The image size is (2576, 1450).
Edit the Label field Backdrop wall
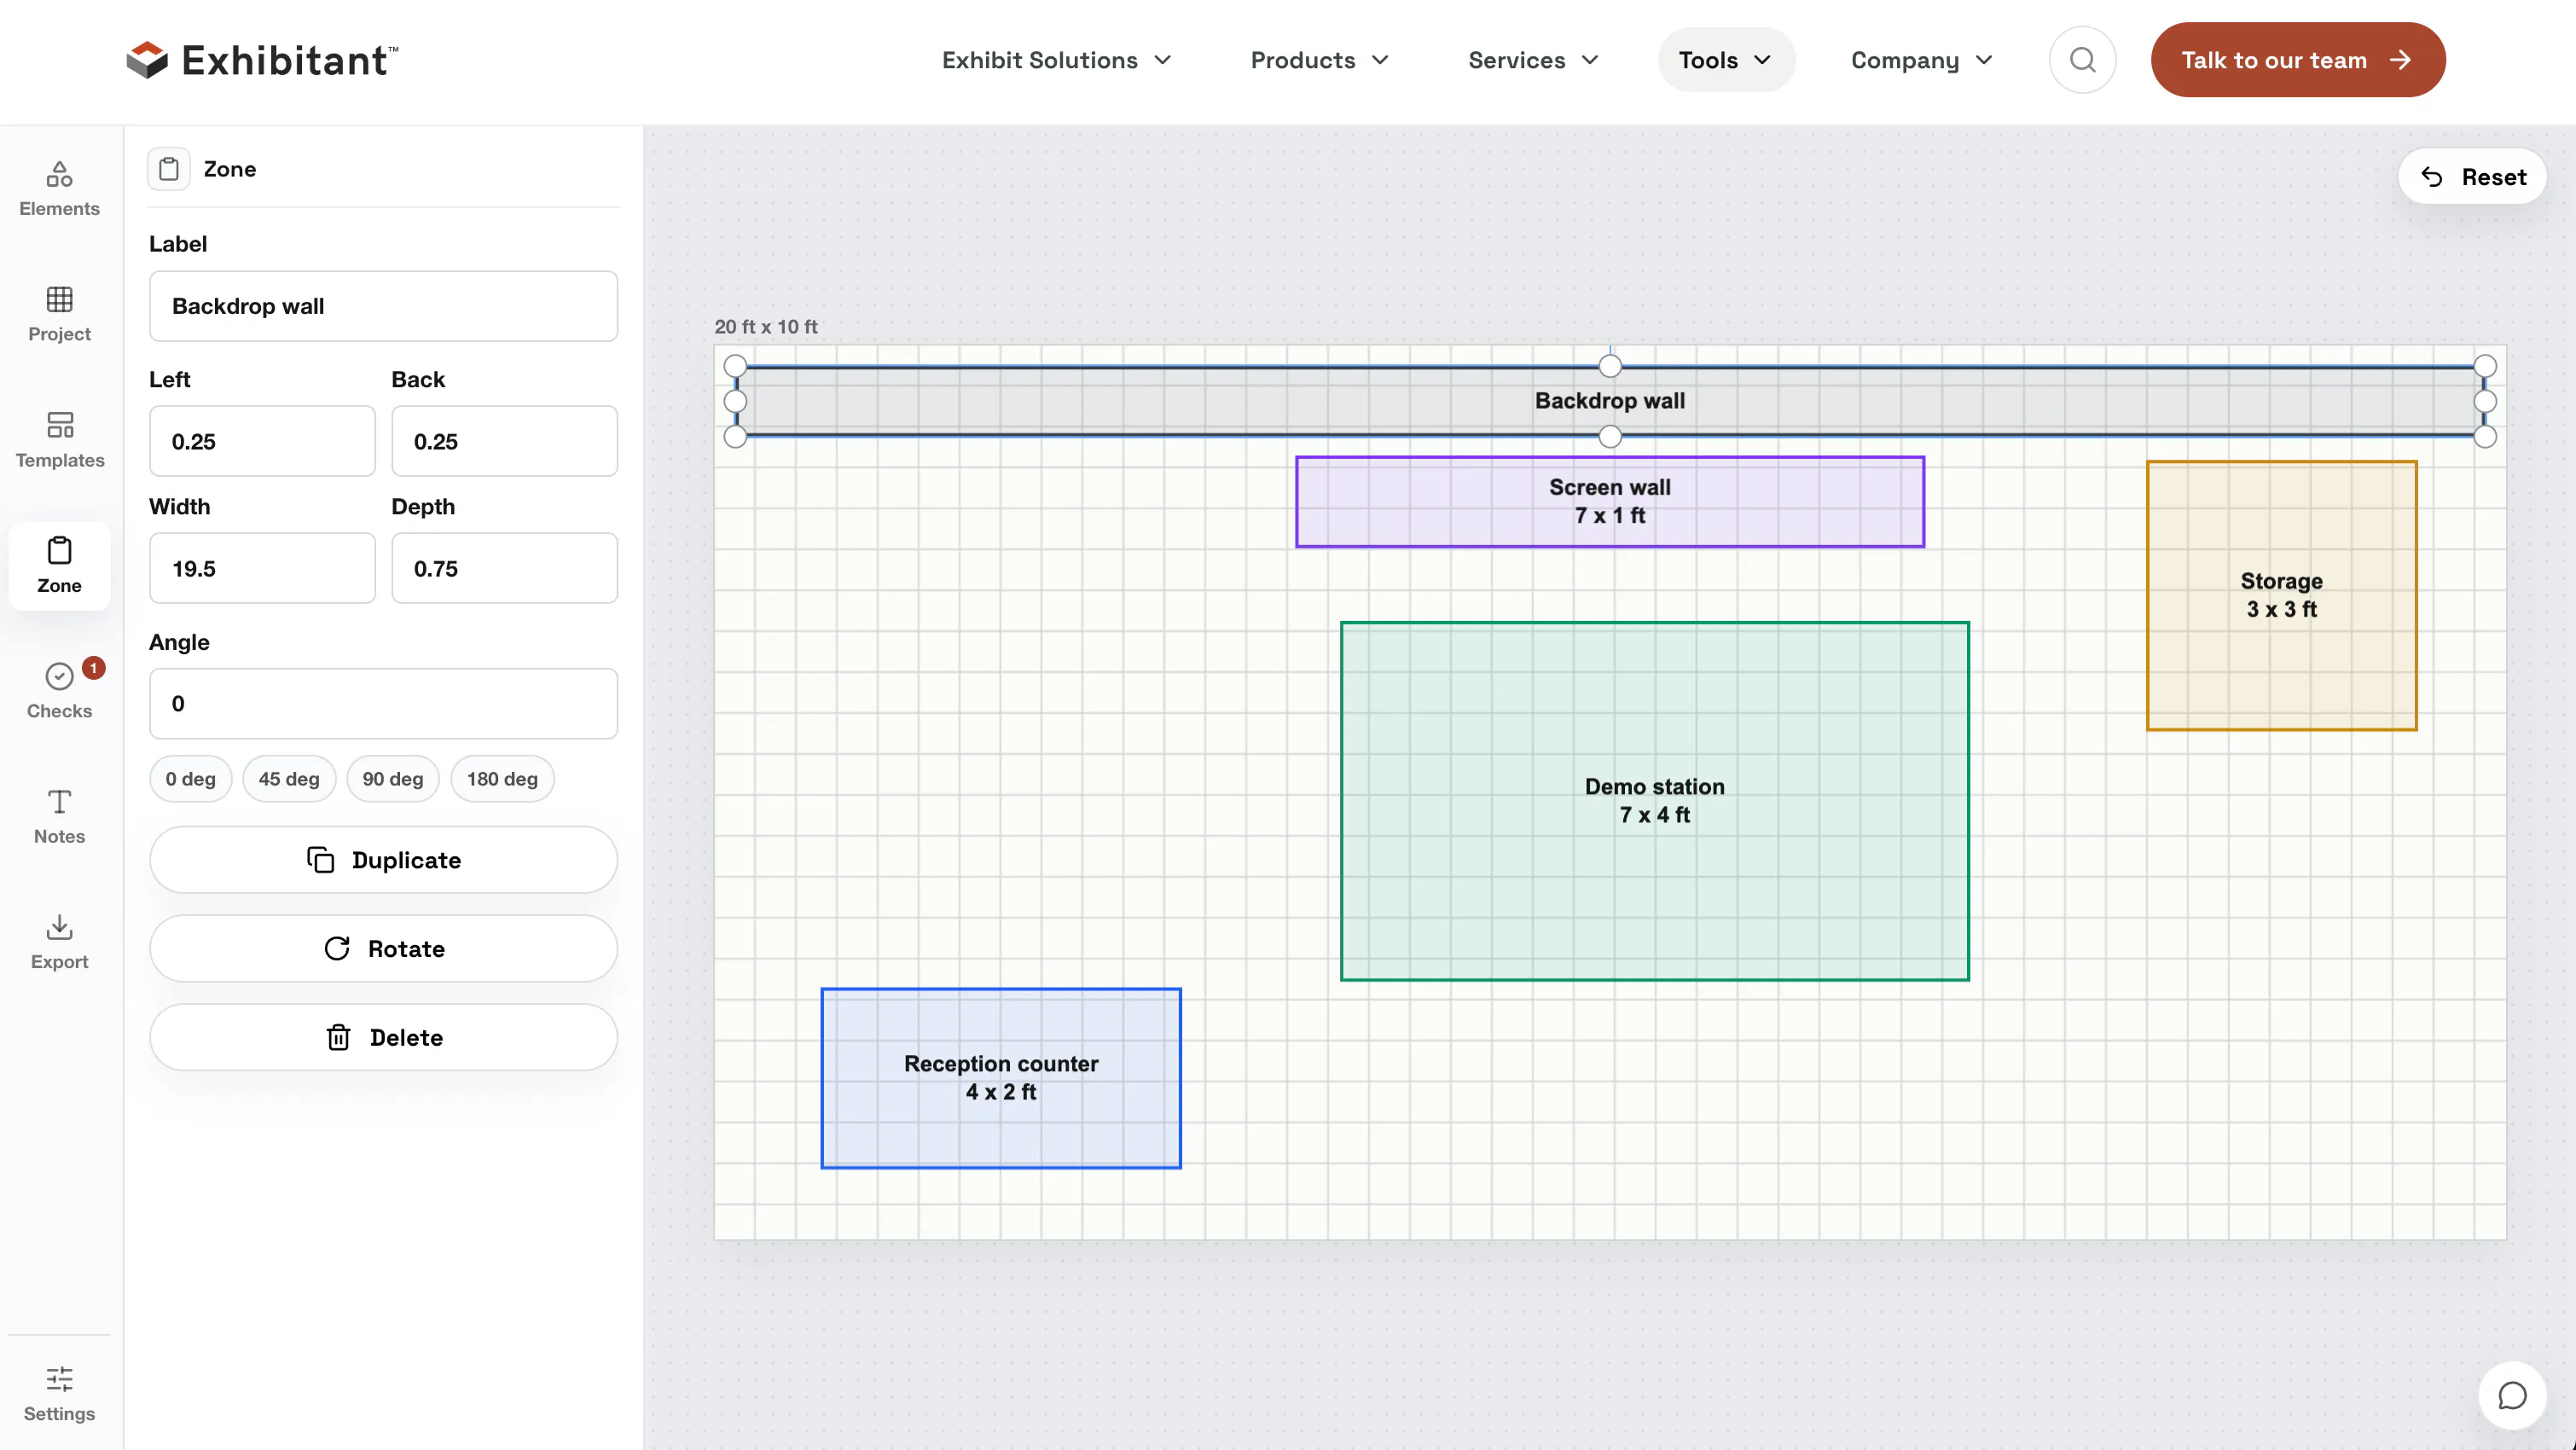pyautogui.click(x=383, y=306)
